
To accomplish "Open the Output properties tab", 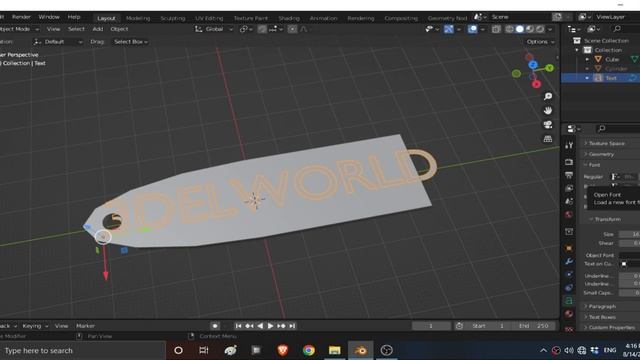I will point(569,175).
